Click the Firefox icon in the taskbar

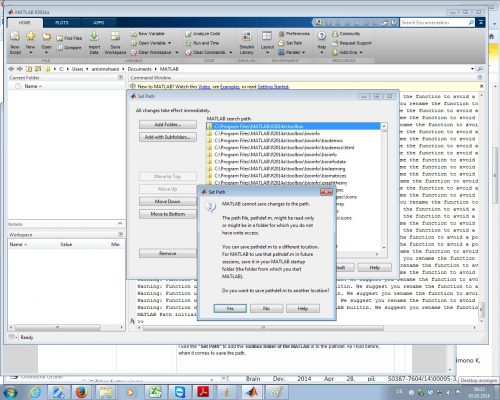pyautogui.click(x=81, y=392)
